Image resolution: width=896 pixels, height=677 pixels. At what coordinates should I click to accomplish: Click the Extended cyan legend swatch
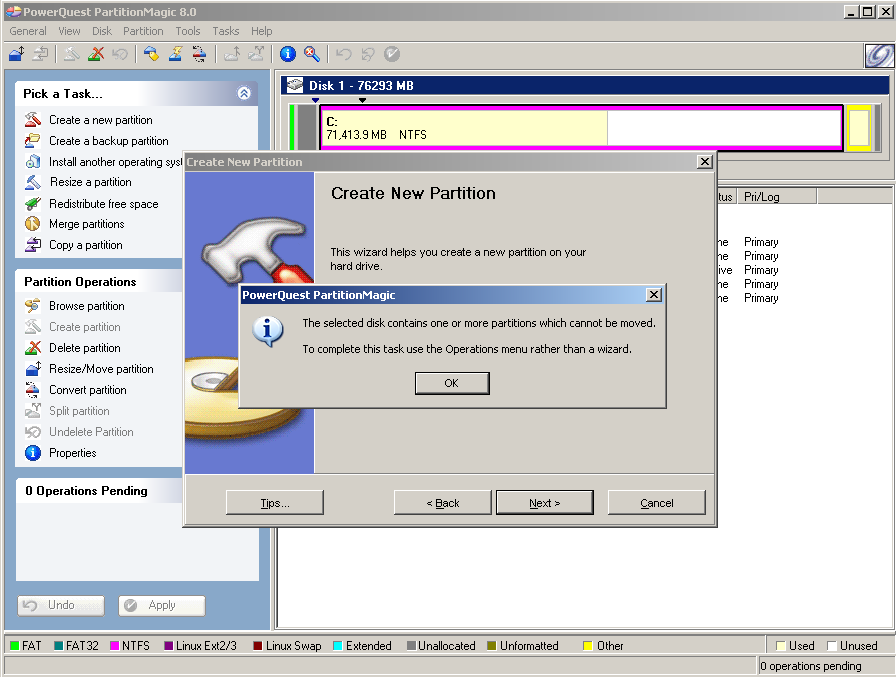coord(338,646)
